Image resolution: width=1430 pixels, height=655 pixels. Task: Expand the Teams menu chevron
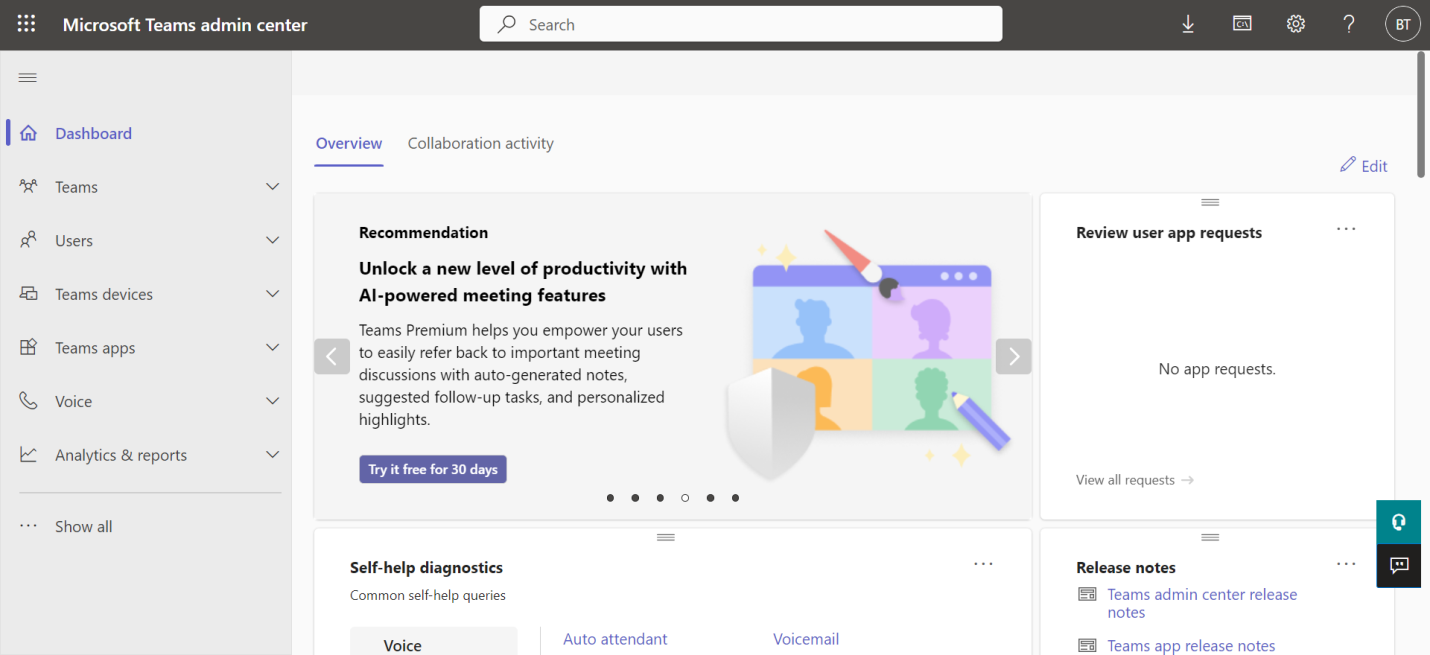272,187
